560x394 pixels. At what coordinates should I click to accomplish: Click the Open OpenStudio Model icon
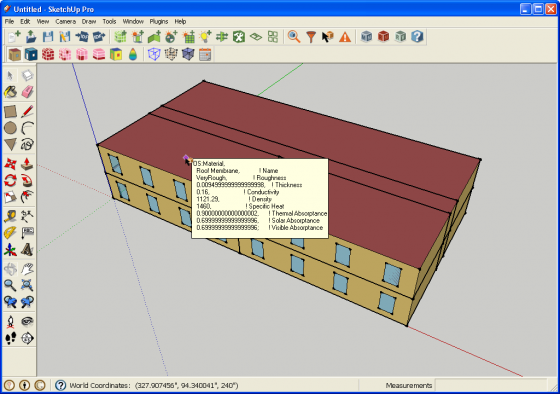tap(31, 37)
